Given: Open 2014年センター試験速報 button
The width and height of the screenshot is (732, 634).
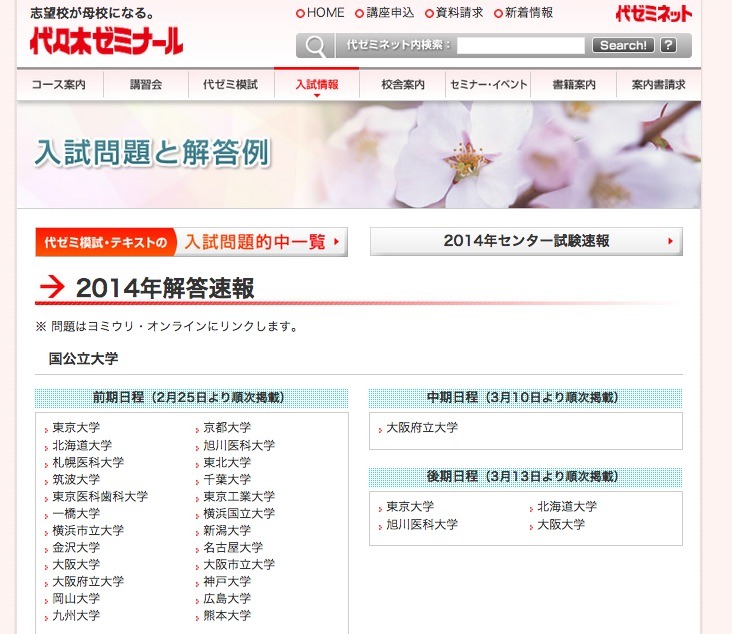Looking at the screenshot, I should (x=526, y=241).
